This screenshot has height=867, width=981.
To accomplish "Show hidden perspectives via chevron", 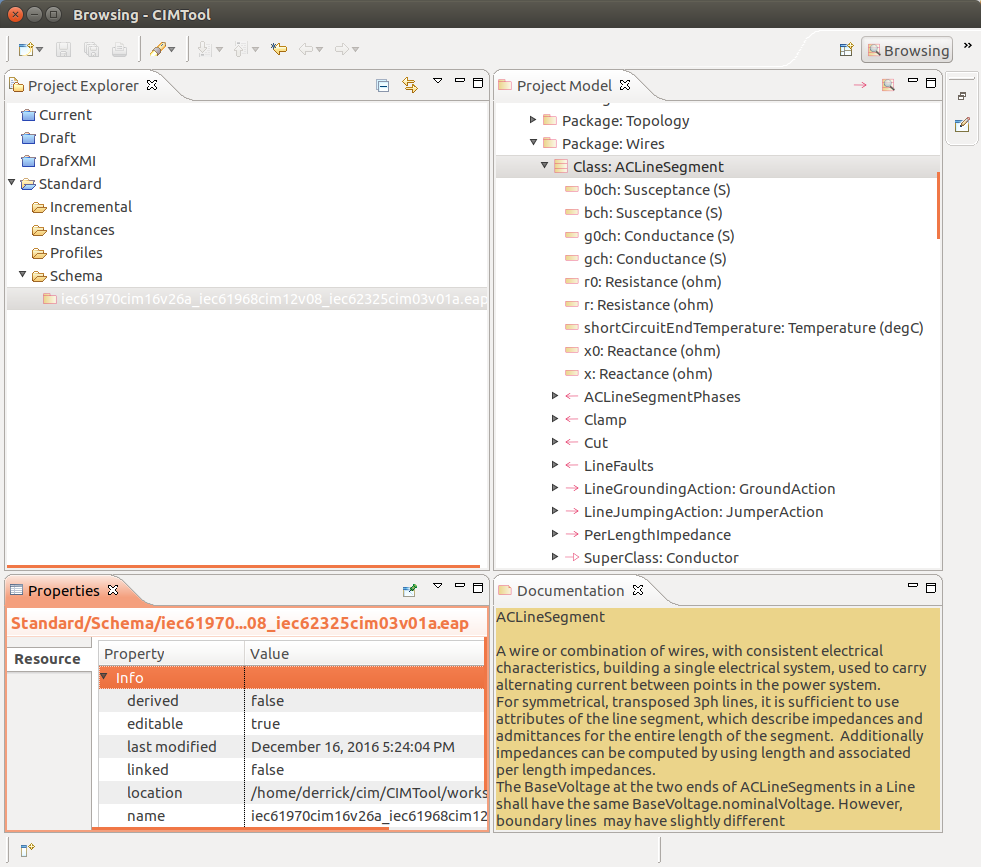I will pos(968,46).
